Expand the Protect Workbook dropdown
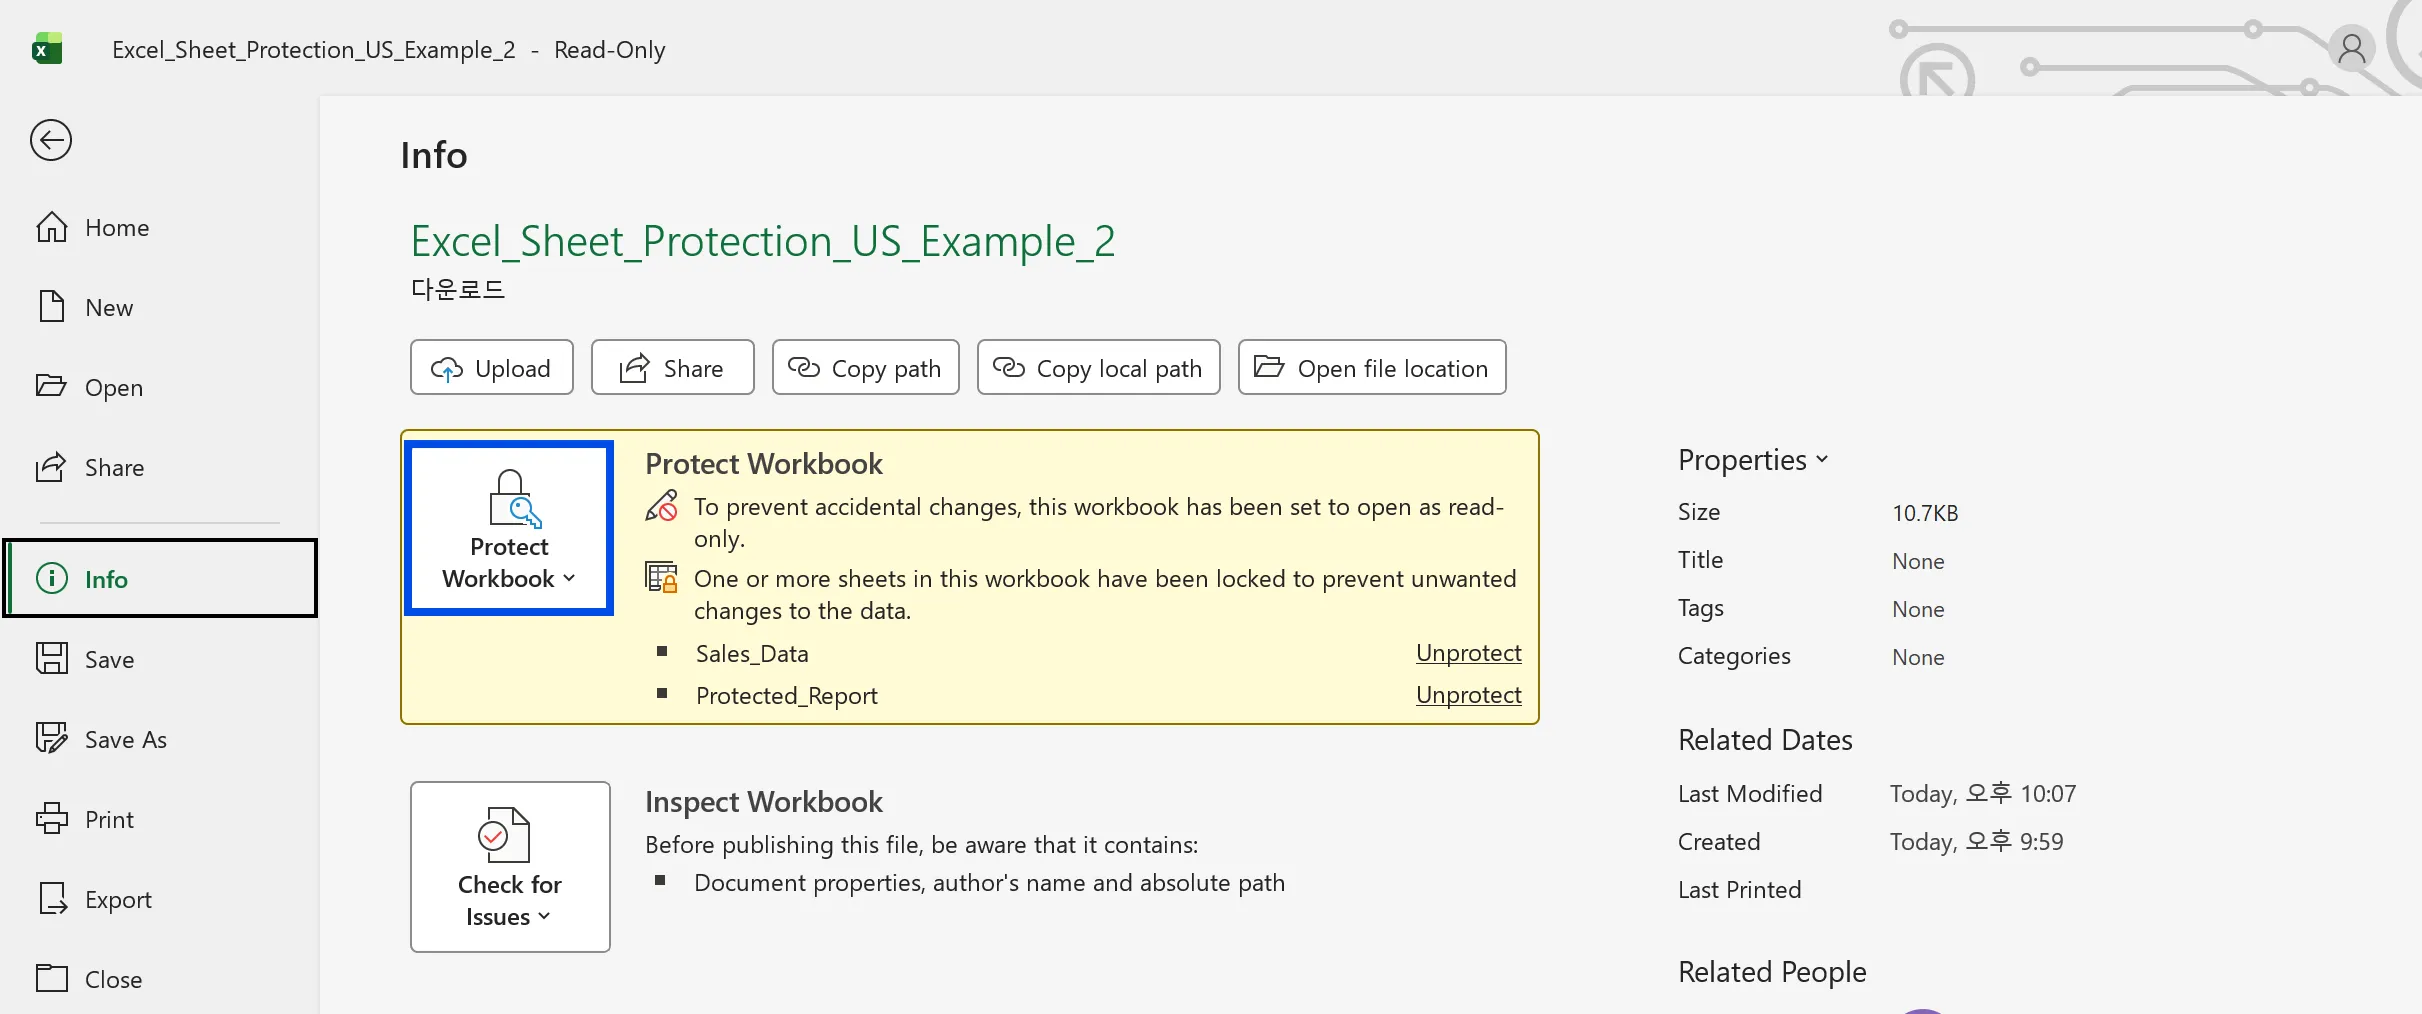 (x=509, y=528)
